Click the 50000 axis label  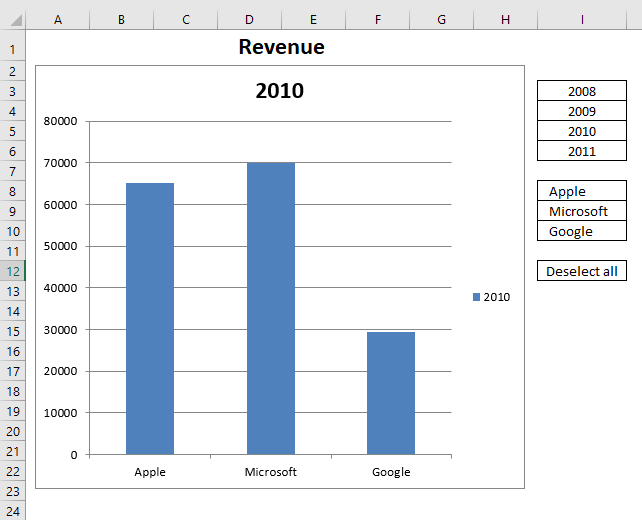[61, 246]
